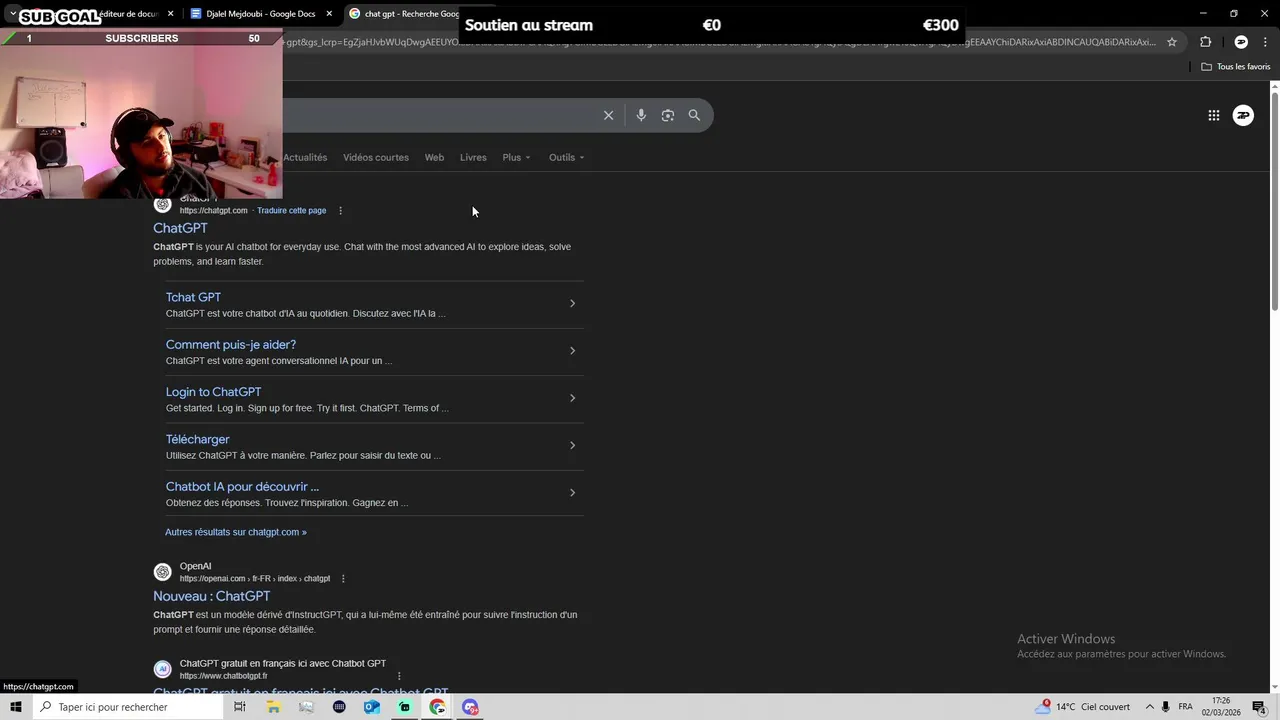Click the chevron on Login to ChatGPT row
Screen dimensions: 1280x720
572,398
